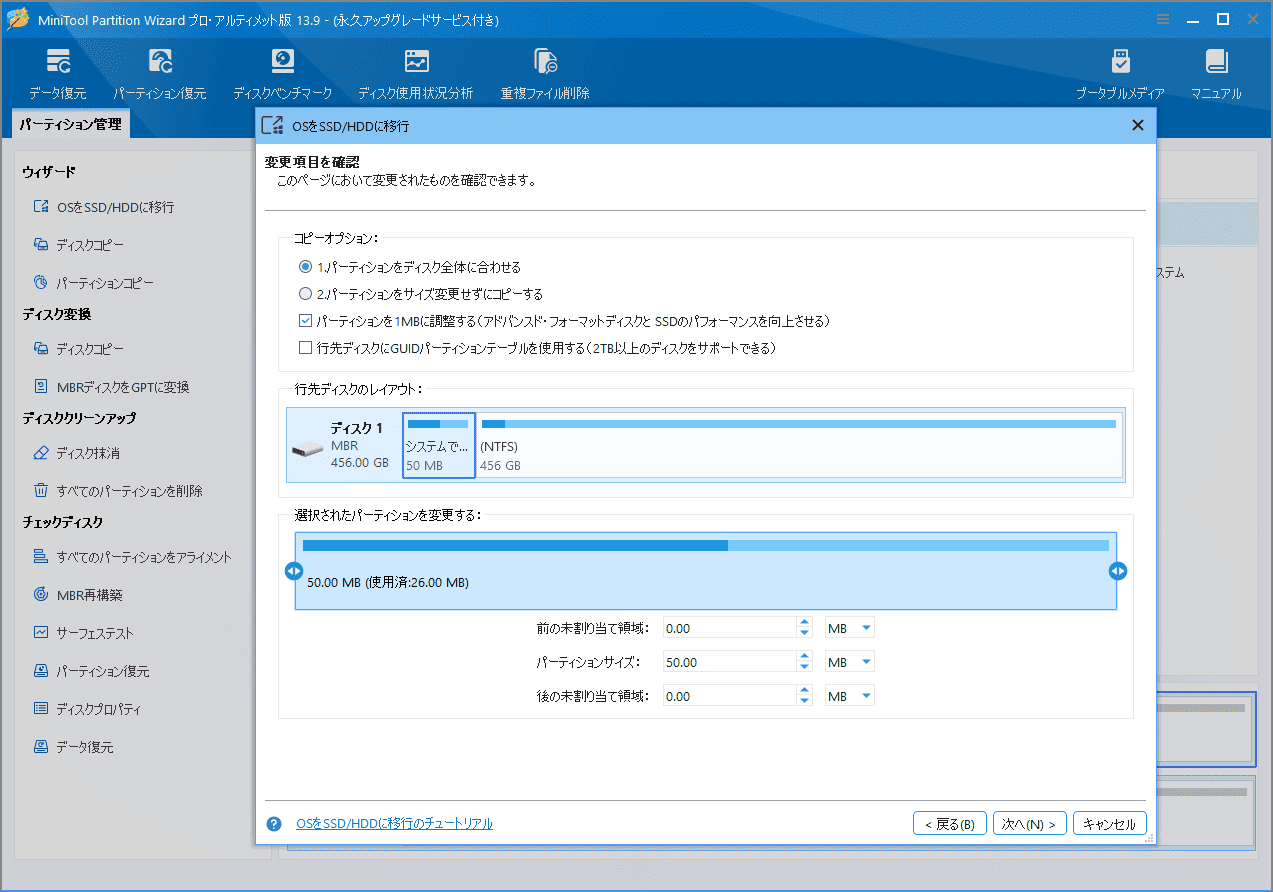Choose ディスクコピー under ウィザード in the sidebar
Image resolution: width=1273 pixels, height=892 pixels.
click(x=79, y=245)
